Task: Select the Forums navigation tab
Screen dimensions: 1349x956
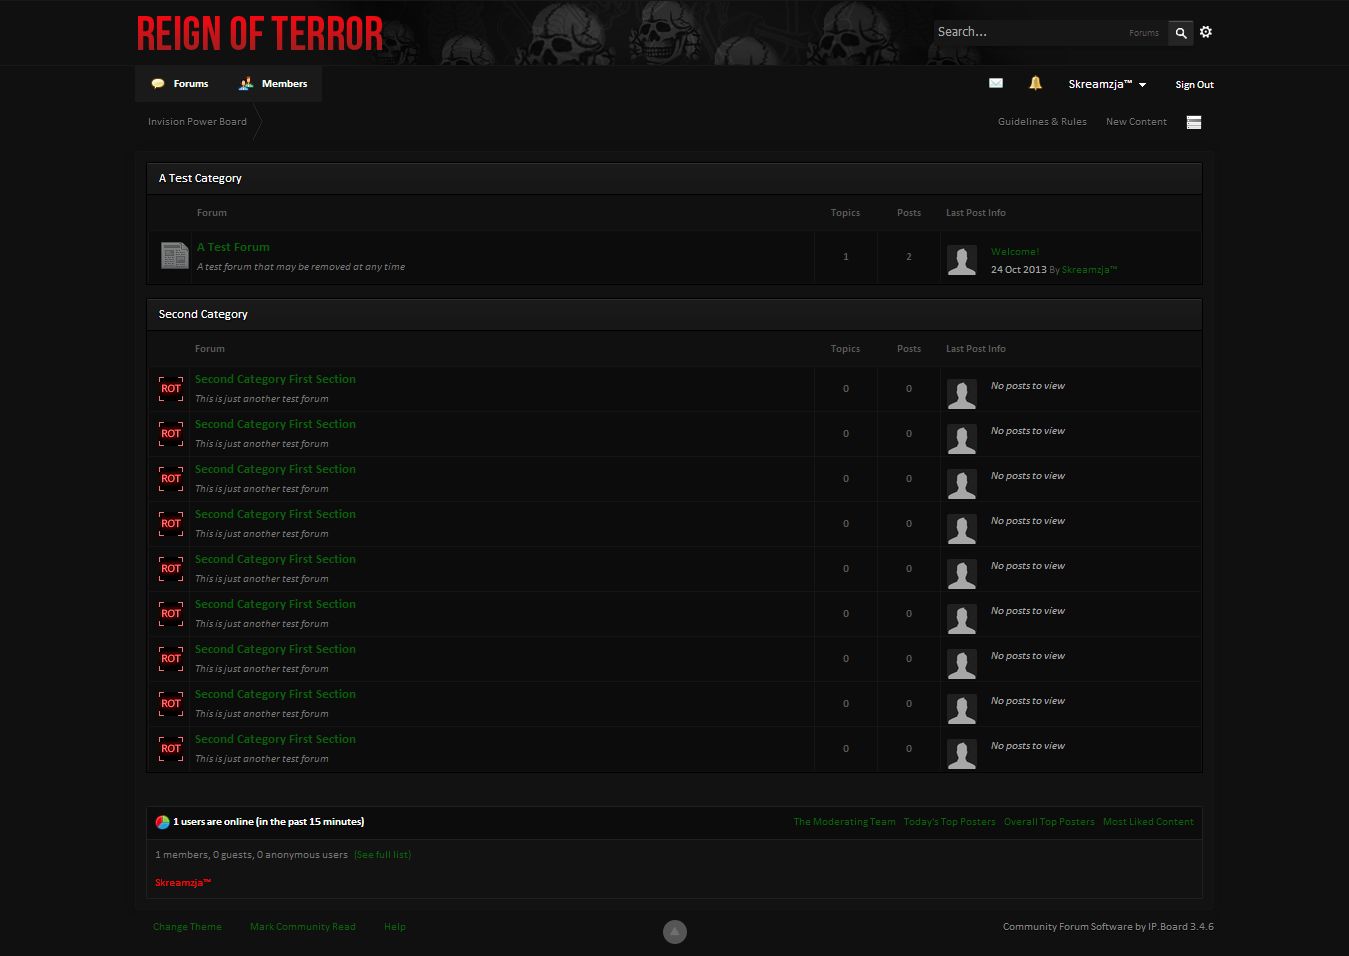Action: tap(180, 84)
